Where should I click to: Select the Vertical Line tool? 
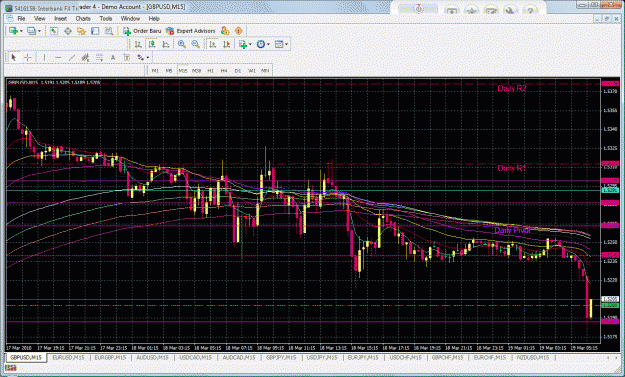pyautogui.click(x=44, y=58)
